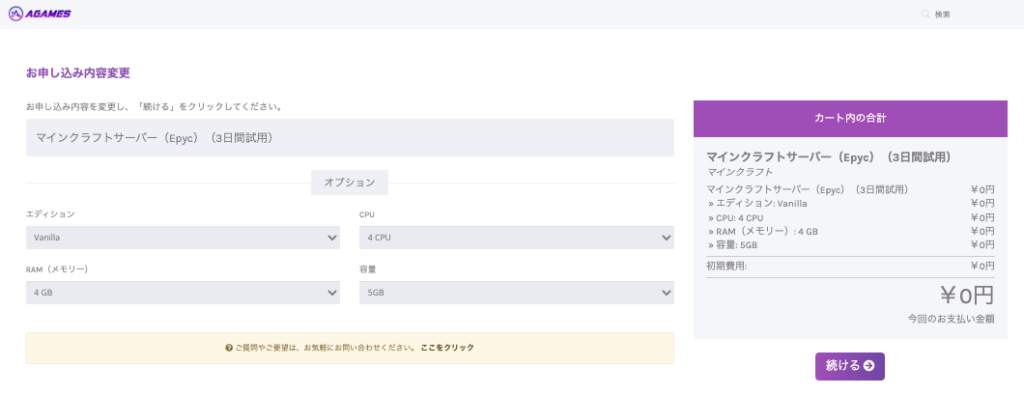Click the large ￥0円 total amount
The width and height of the screenshot is (1024, 395).
(967, 296)
